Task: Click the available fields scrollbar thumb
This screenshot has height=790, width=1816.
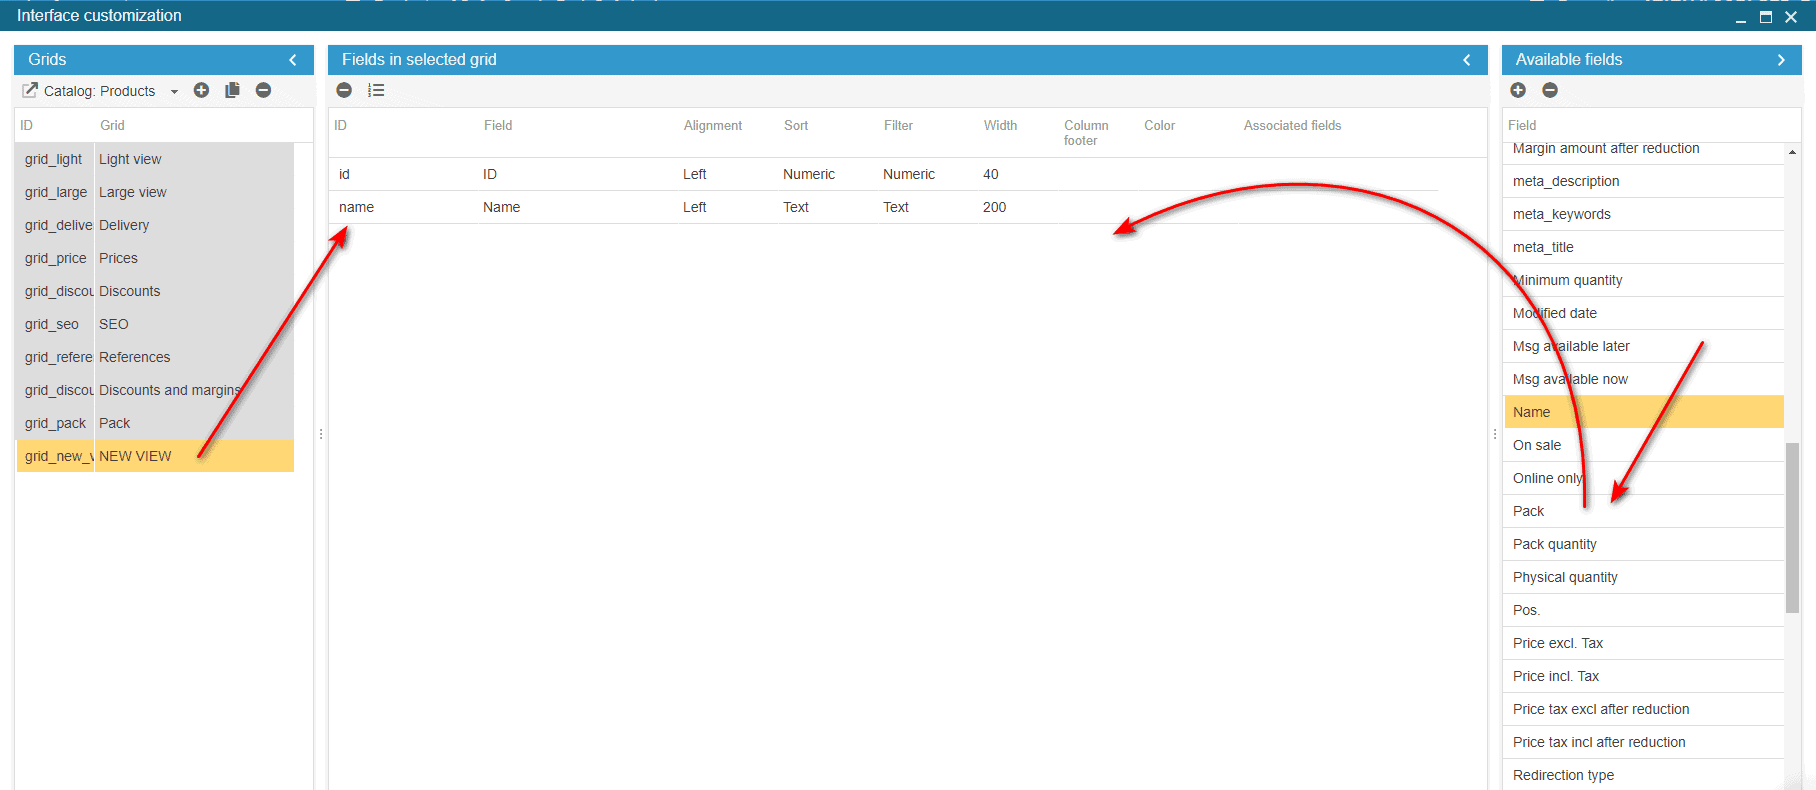Action: (1792, 525)
